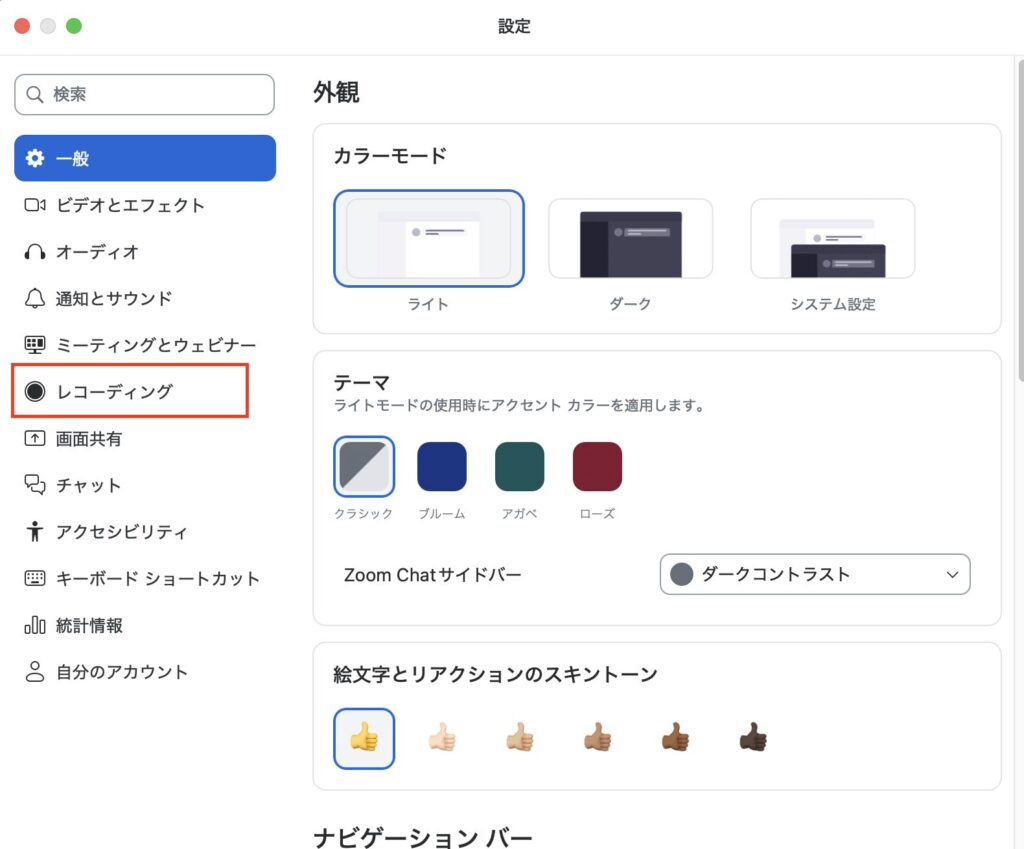Open 自分のアカウント settings section
The height and width of the screenshot is (849, 1024).
(x=121, y=672)
